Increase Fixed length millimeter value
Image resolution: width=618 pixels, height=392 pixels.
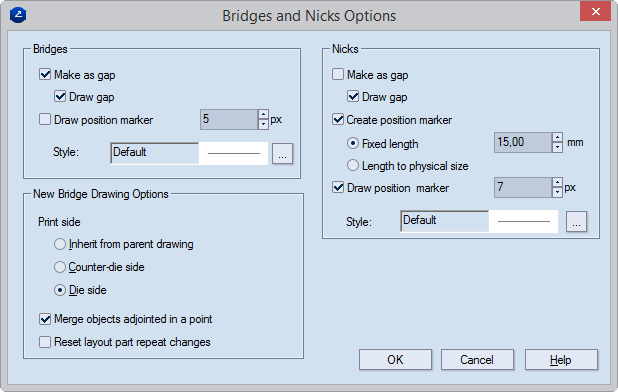(557, 137)
